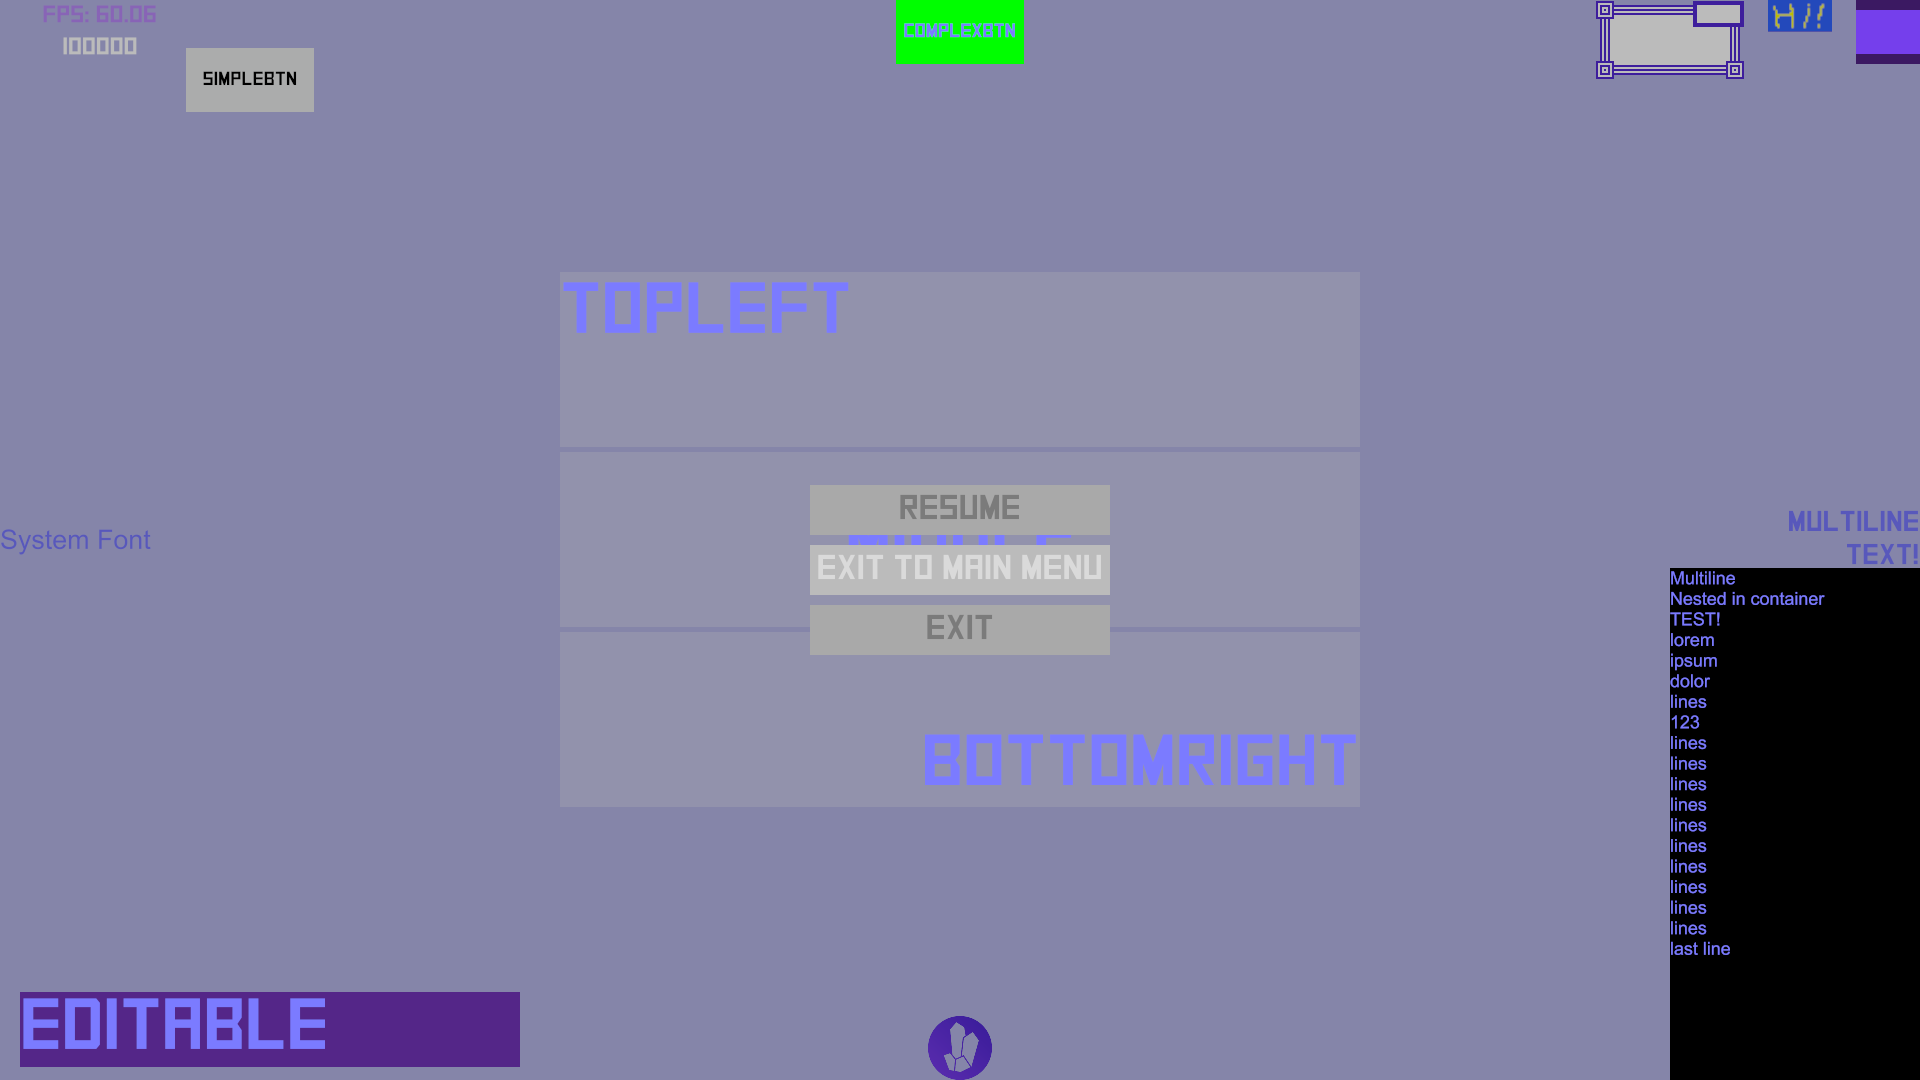Click the circular avatar icon at bottom center

[x=960, y=1047]
